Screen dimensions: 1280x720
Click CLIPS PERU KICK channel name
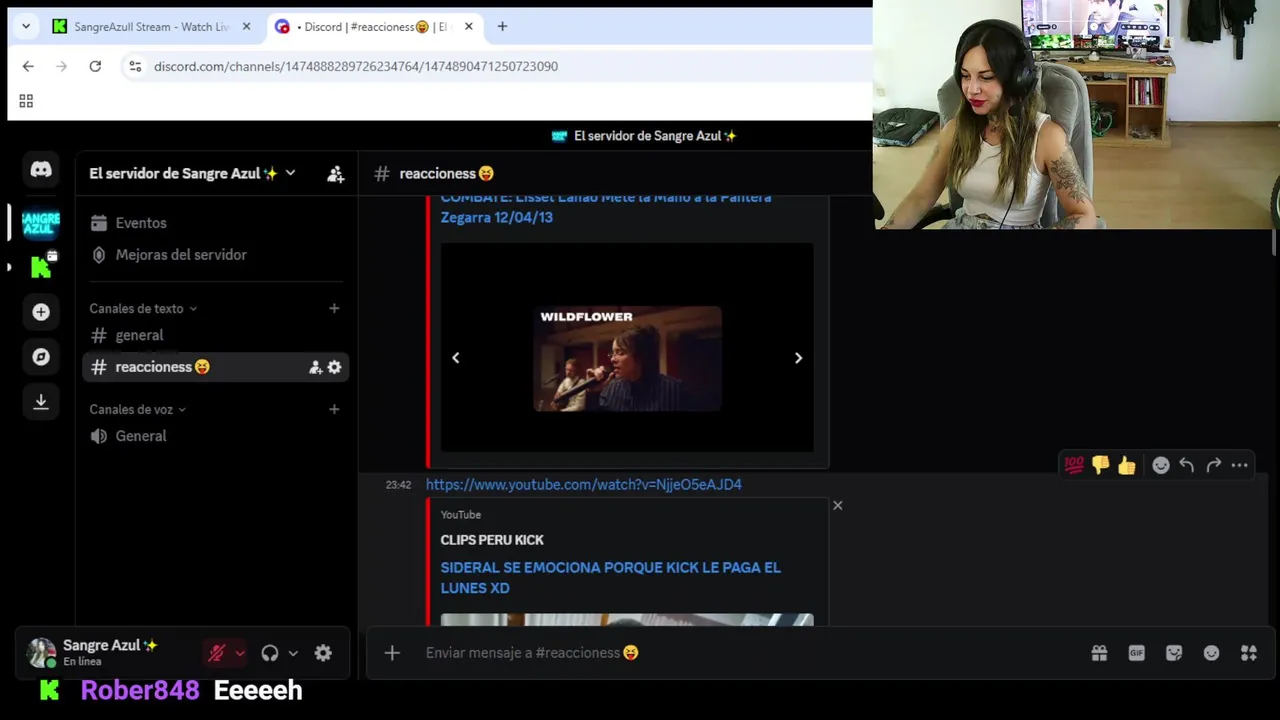click(492, 540)
